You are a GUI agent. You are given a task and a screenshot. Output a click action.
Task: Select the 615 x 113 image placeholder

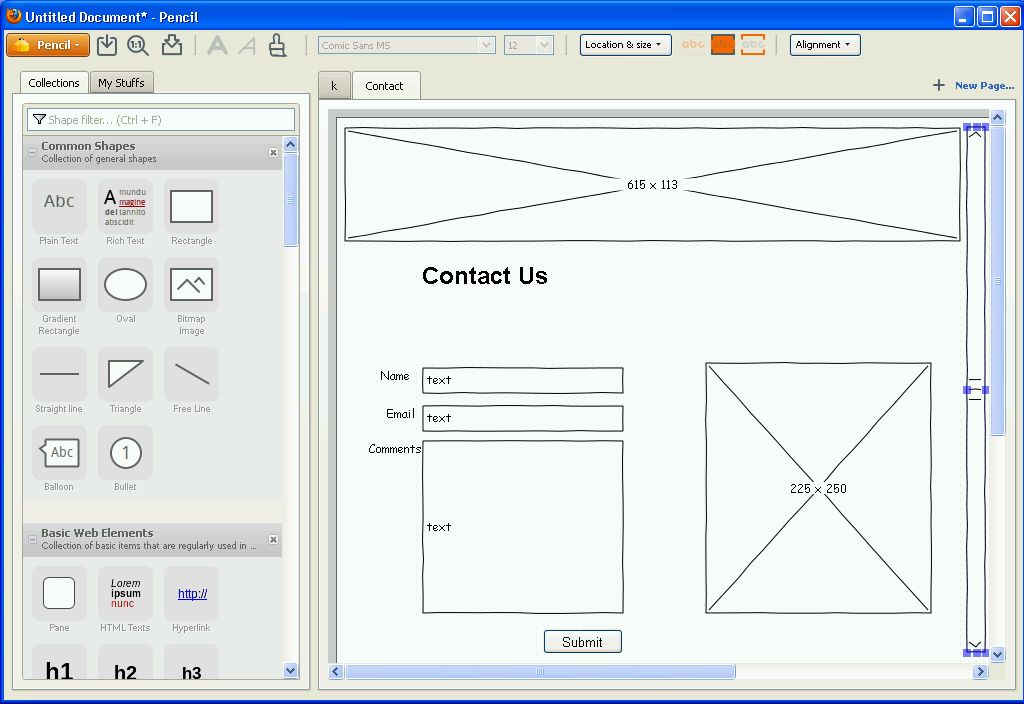[x=652, y=184]
